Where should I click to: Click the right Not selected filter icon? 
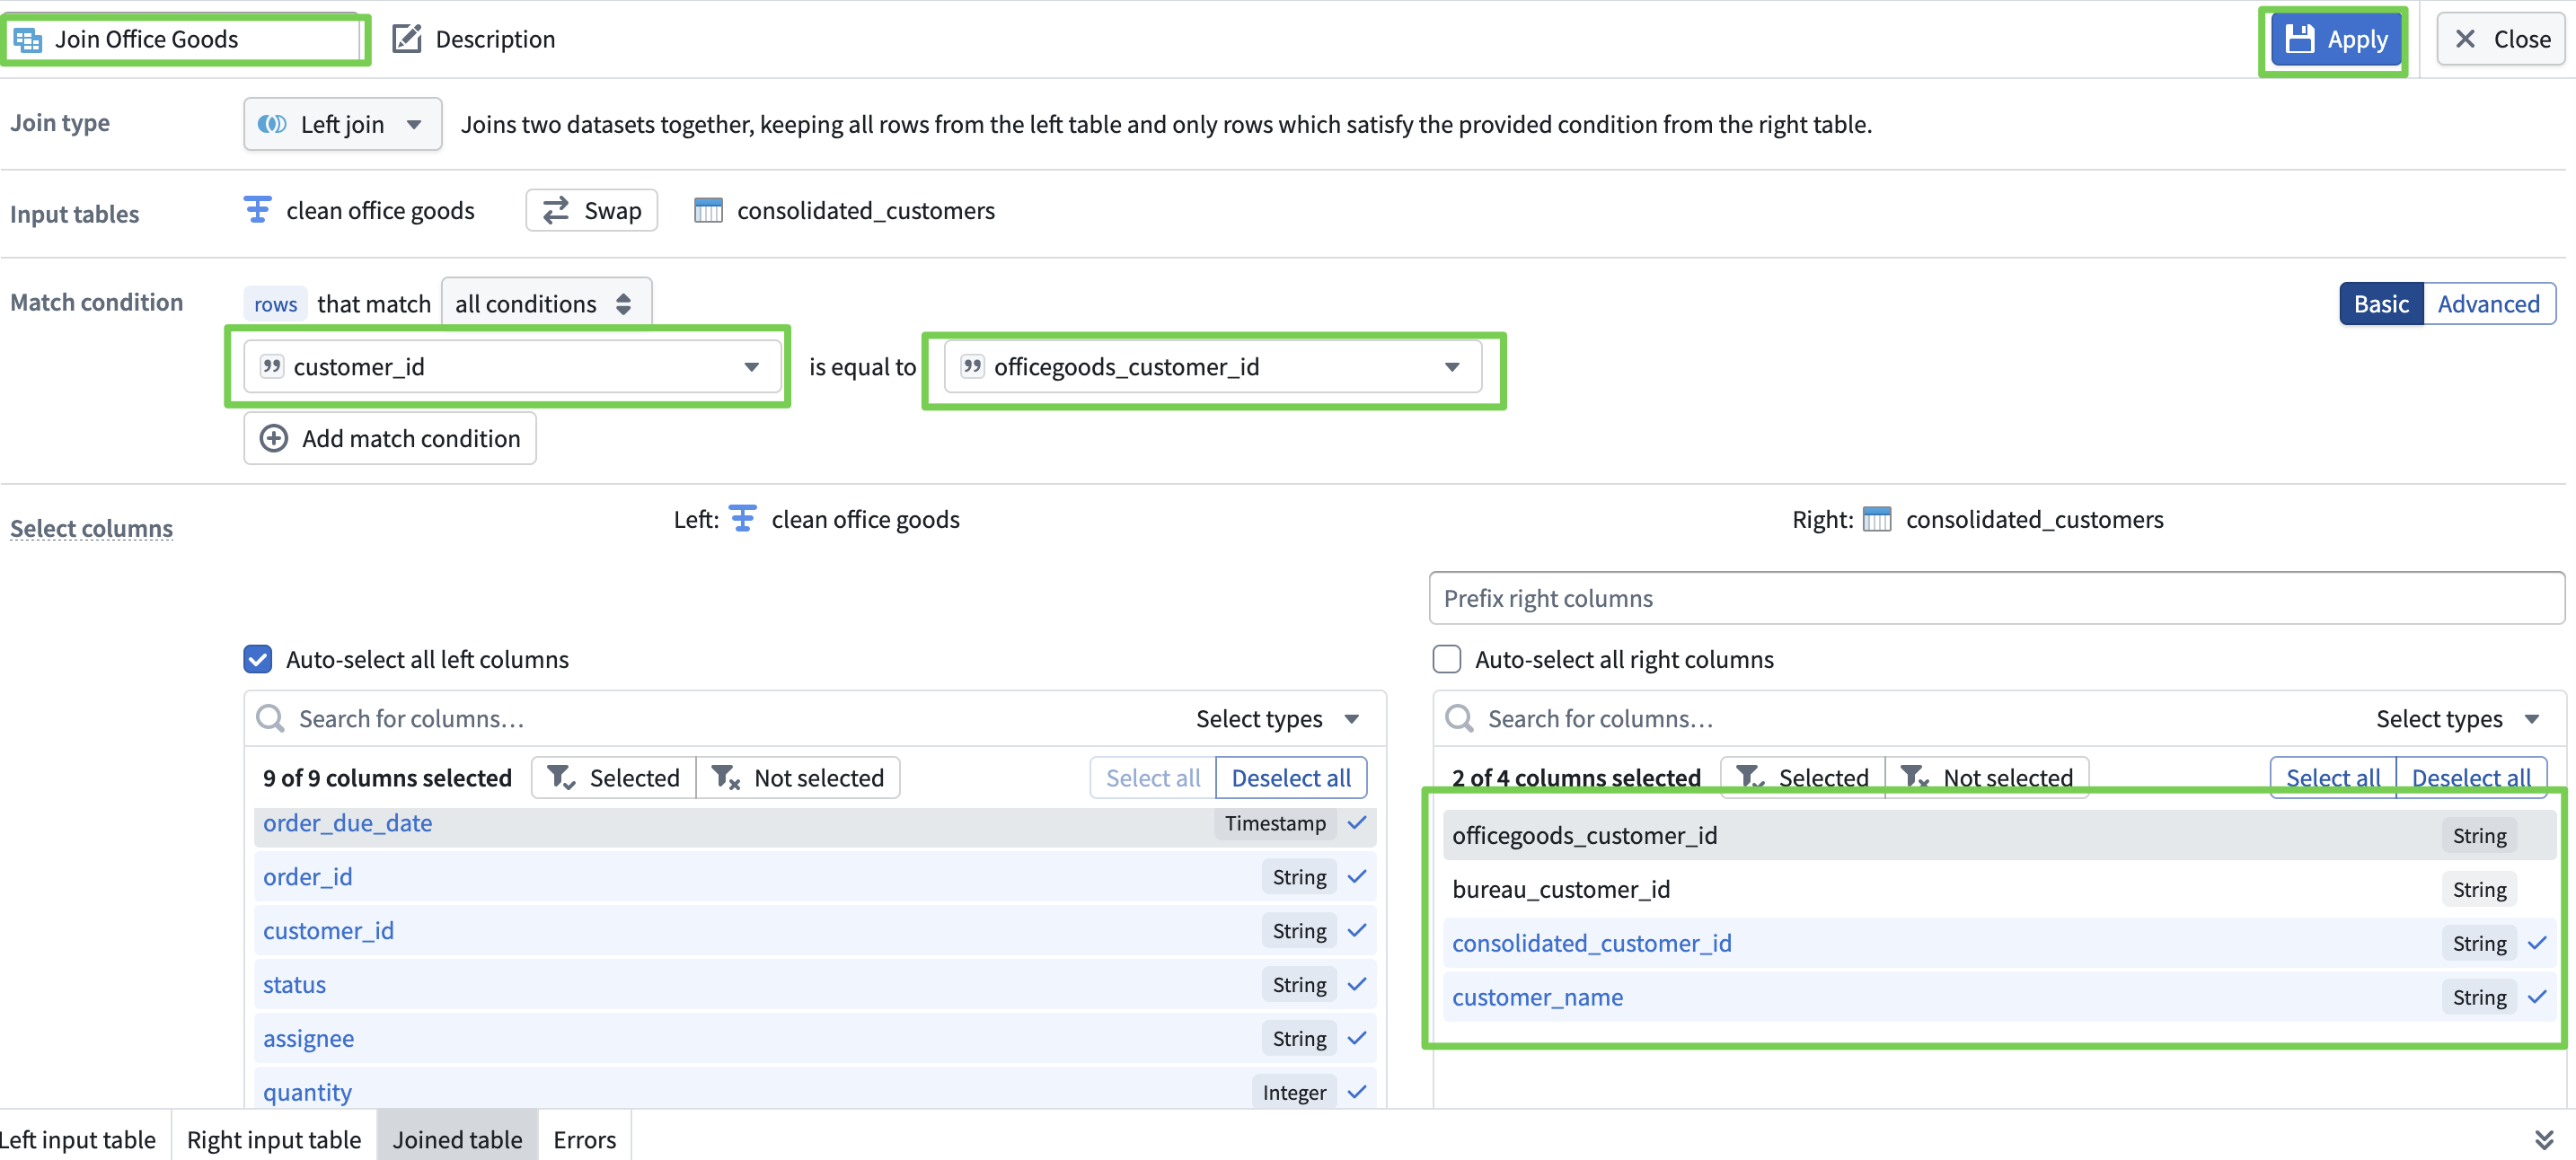[1914, 777]
